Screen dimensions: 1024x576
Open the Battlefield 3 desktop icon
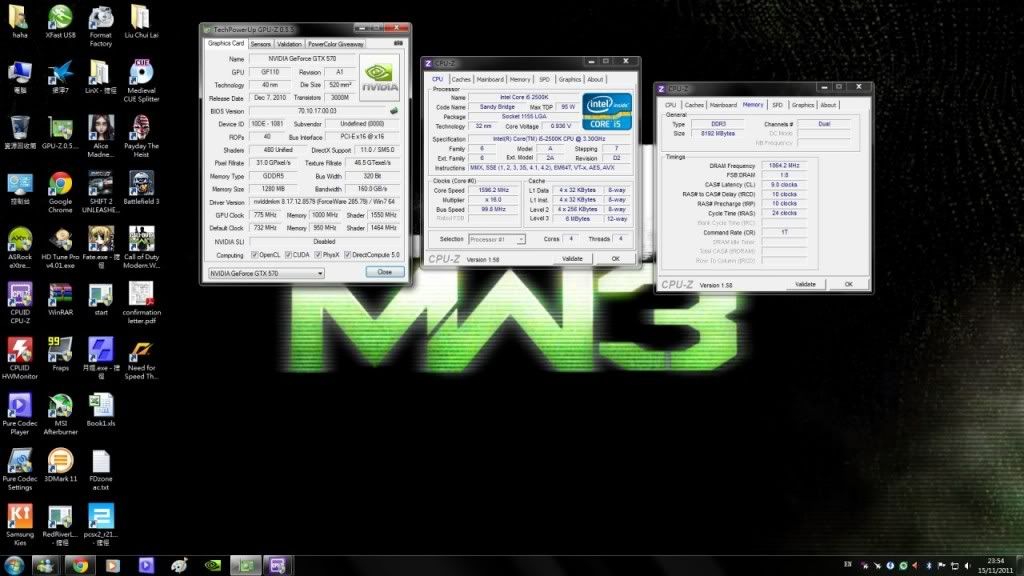141,185
